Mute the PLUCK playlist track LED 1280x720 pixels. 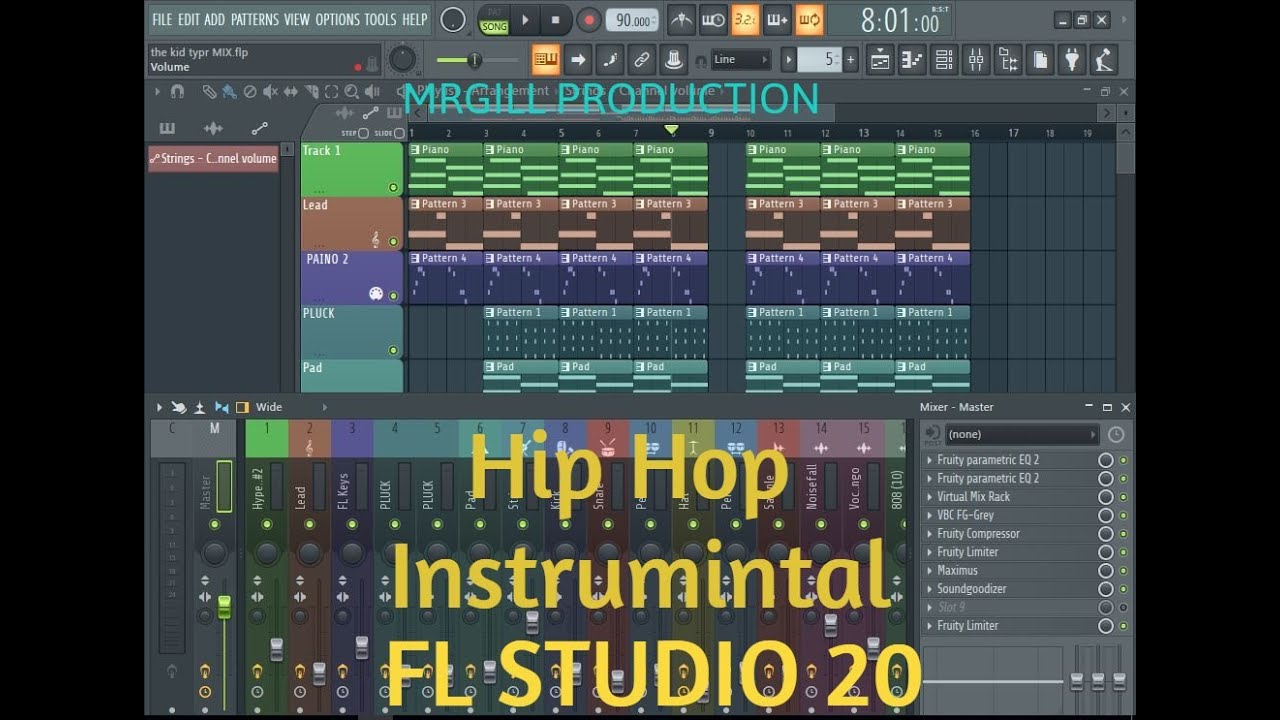393,350
